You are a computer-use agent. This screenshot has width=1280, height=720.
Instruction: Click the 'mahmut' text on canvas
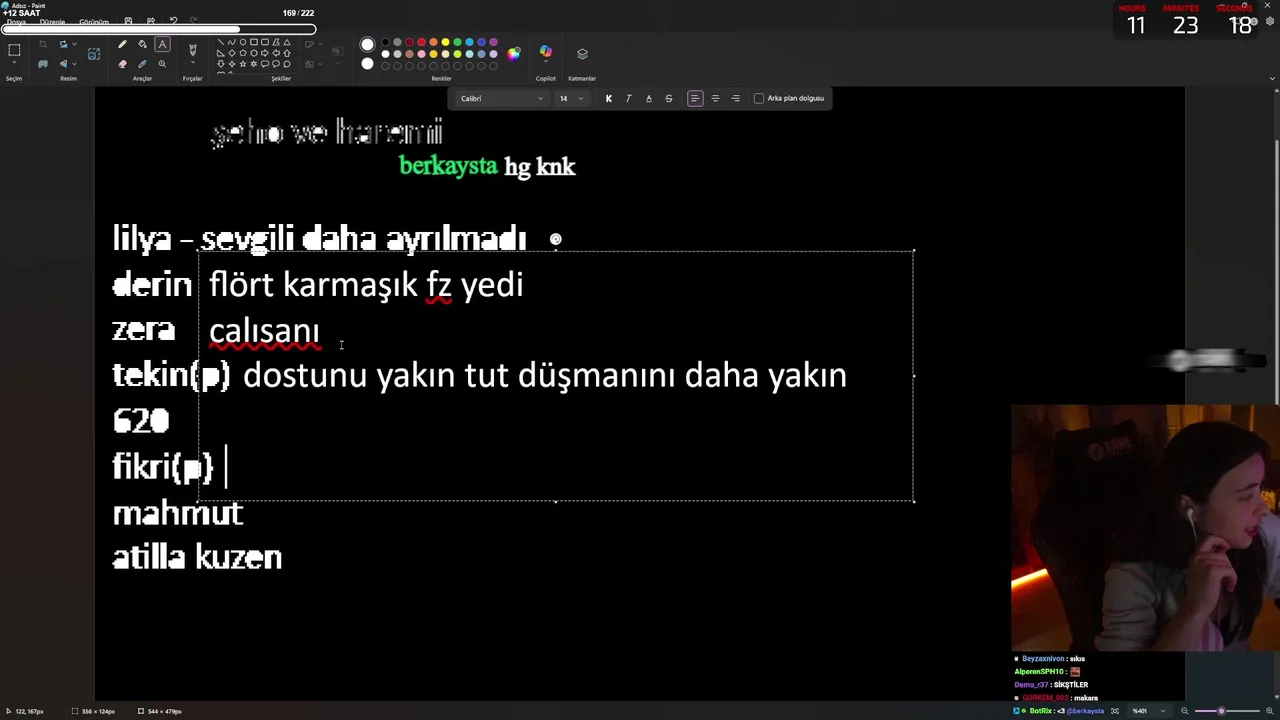(x=178, y=513)
